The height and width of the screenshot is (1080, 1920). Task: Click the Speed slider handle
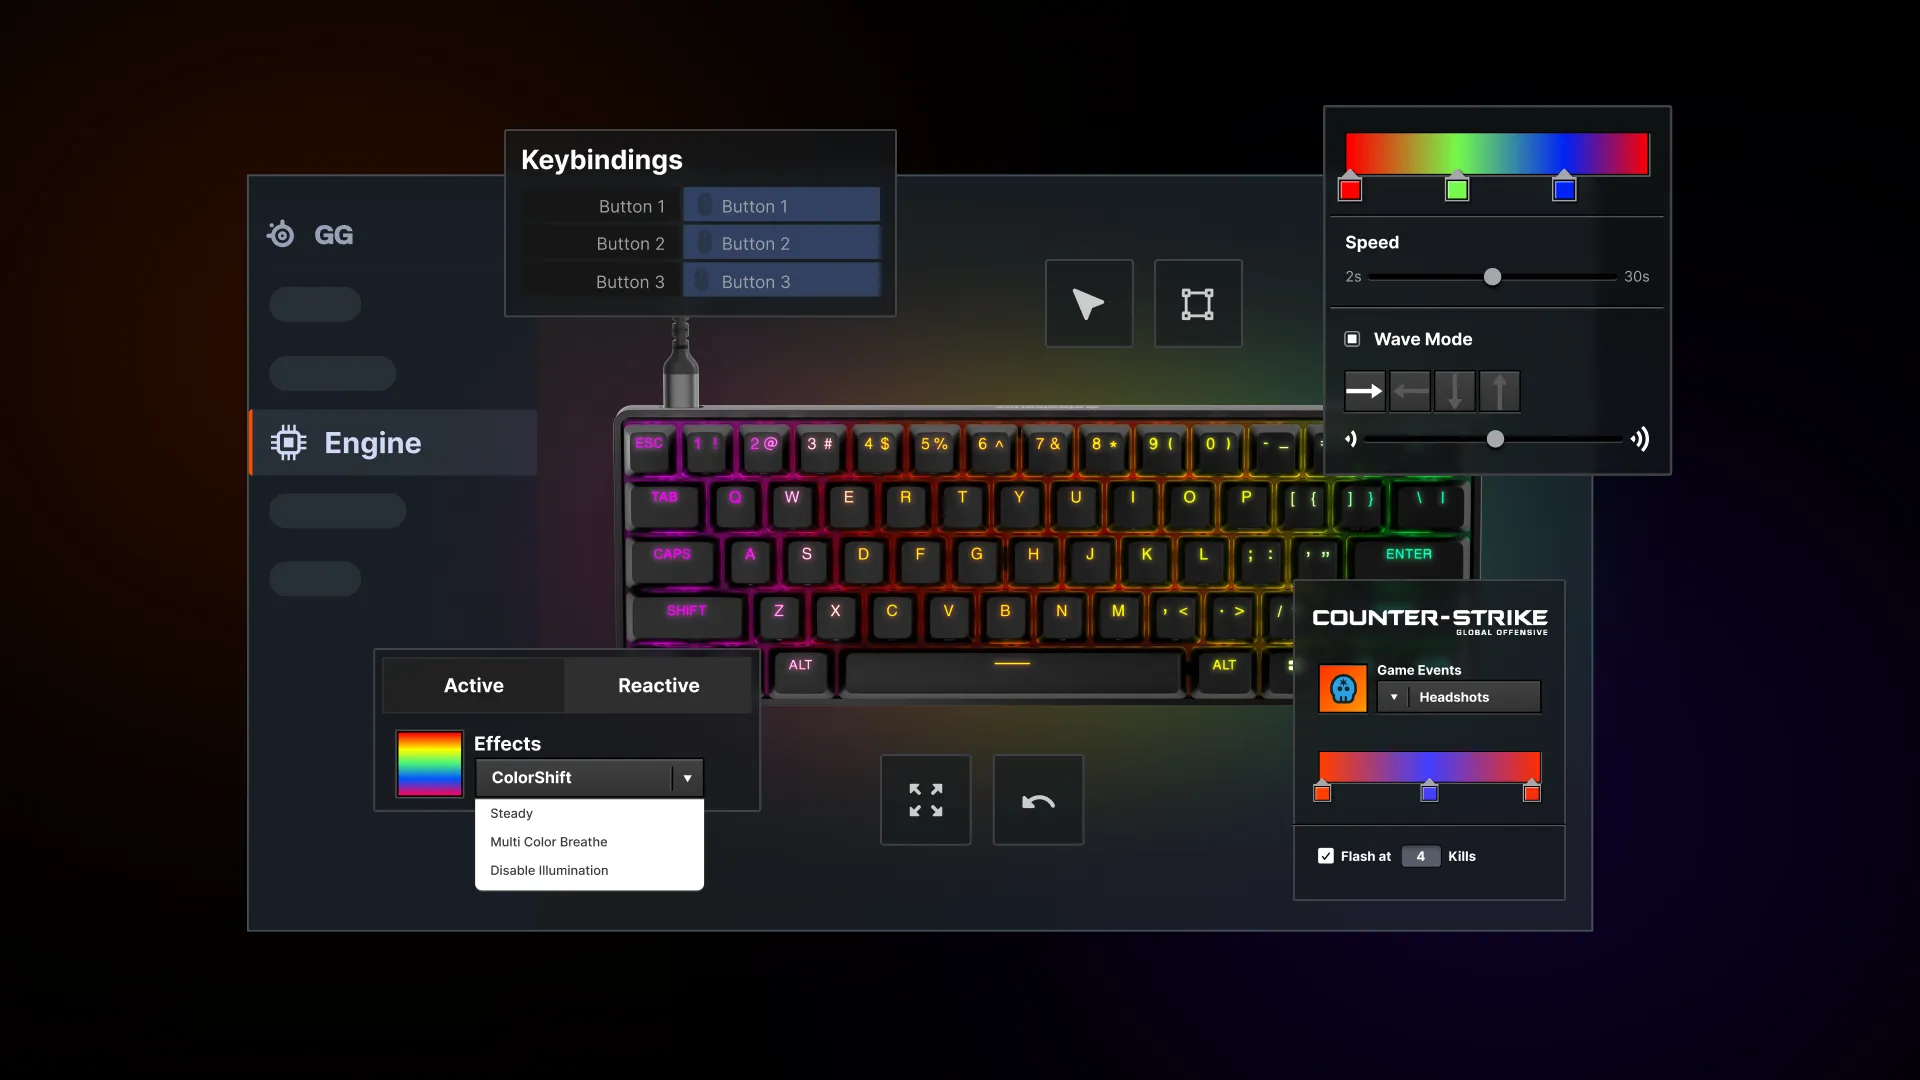point(1492,277)
